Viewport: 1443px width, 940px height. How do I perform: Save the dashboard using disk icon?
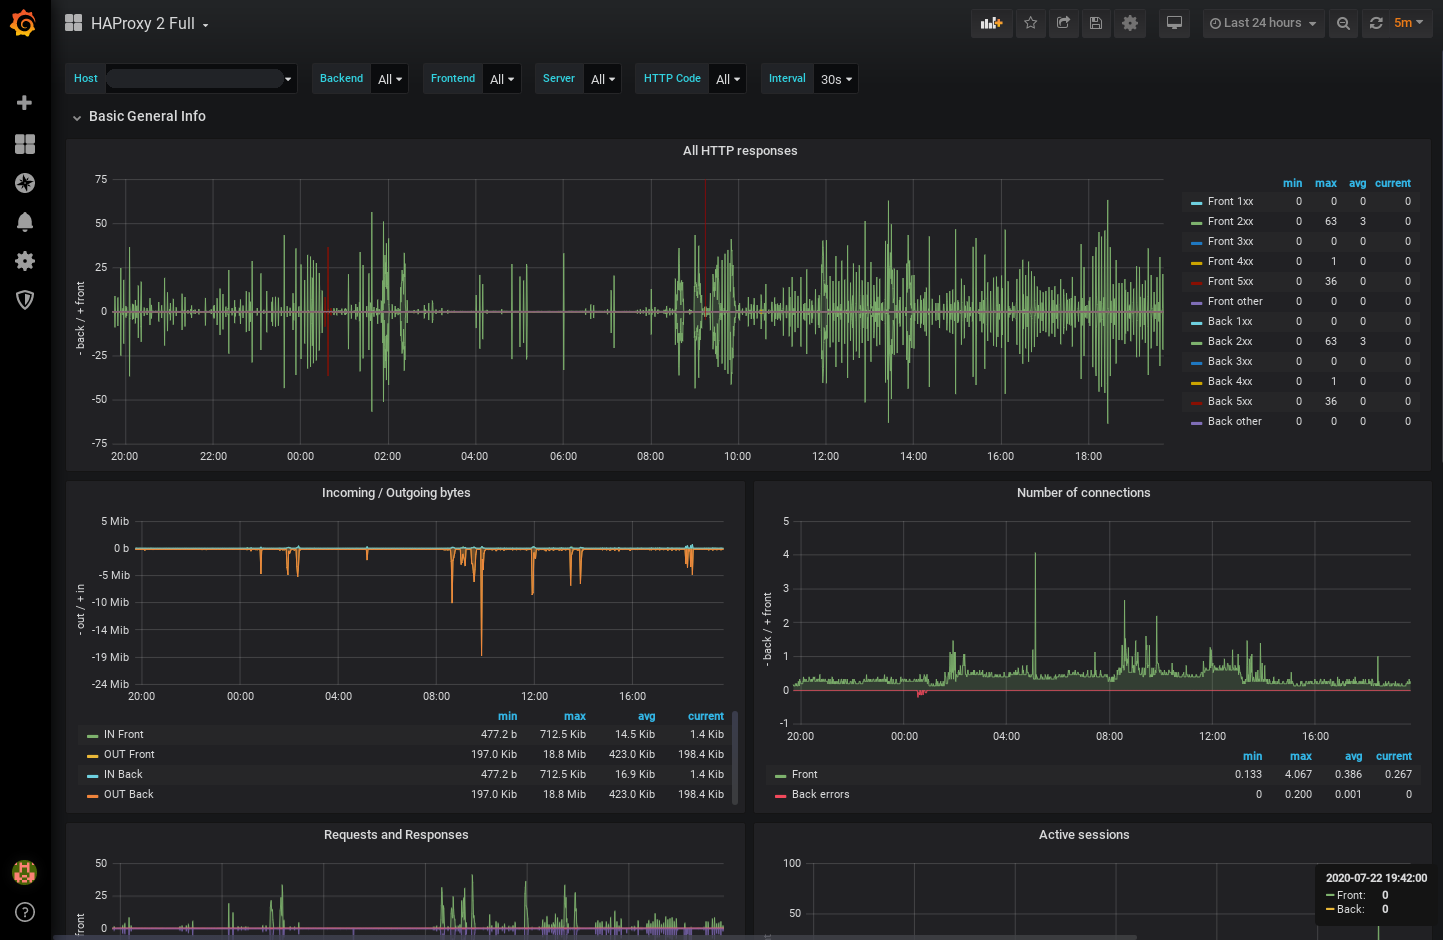click(x=1096, y=23)
